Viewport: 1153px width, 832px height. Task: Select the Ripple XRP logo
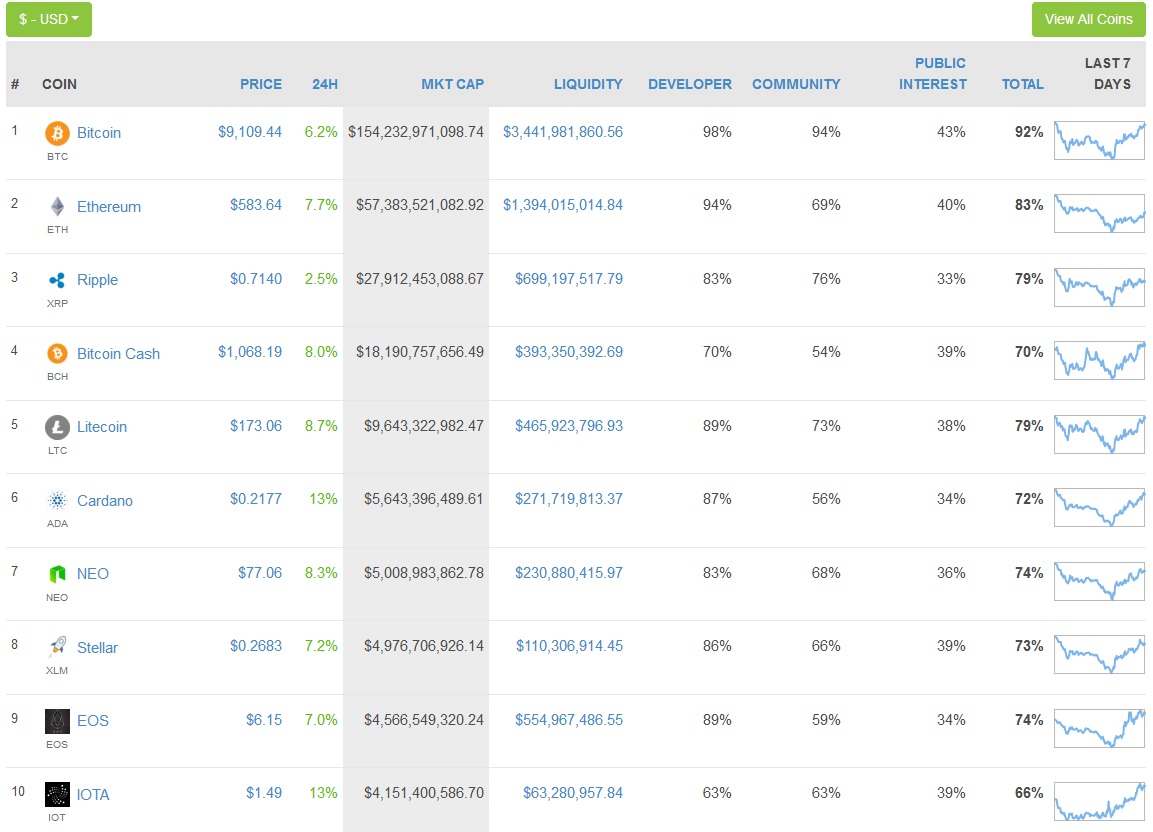coord(57,280)
